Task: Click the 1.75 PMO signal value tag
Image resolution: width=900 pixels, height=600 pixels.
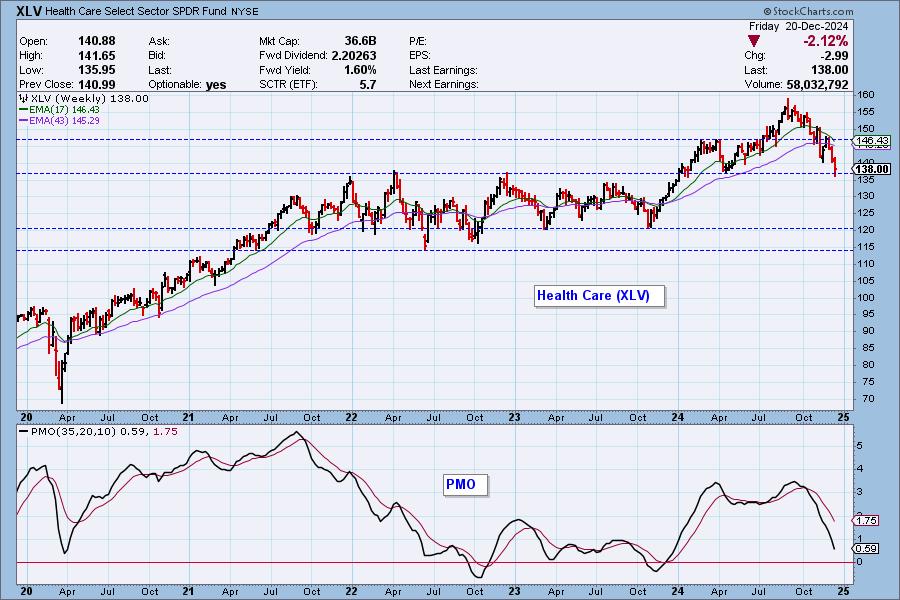Action: (866, 520)
